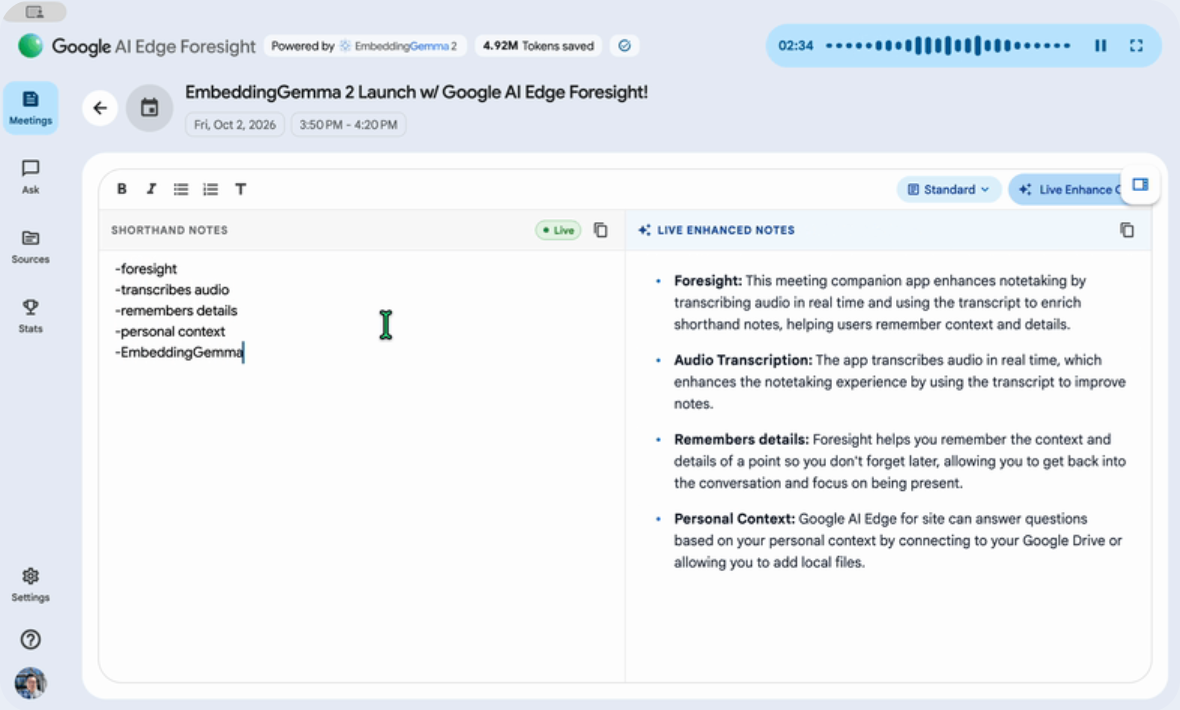Click the 4.92M Tokens saved chip
The width and height of the screenshot is (1180, 710).
(538, 46)
